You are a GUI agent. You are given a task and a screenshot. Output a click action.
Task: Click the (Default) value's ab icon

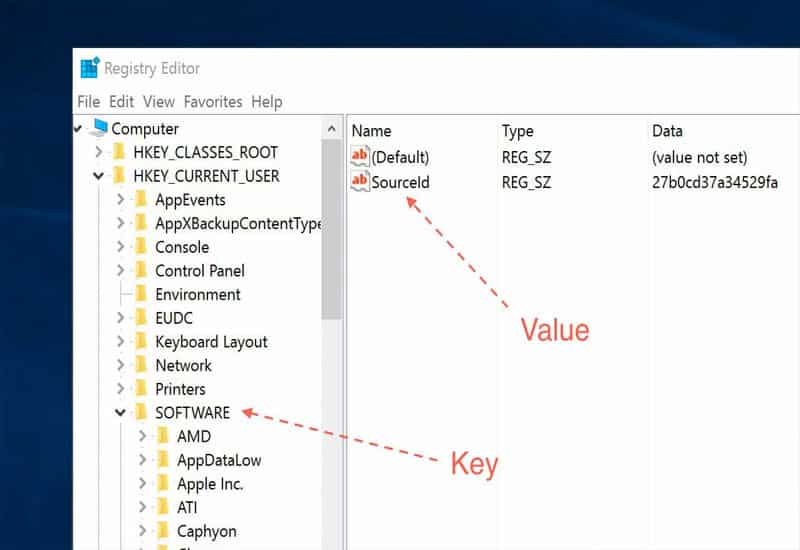click(360, 157)
